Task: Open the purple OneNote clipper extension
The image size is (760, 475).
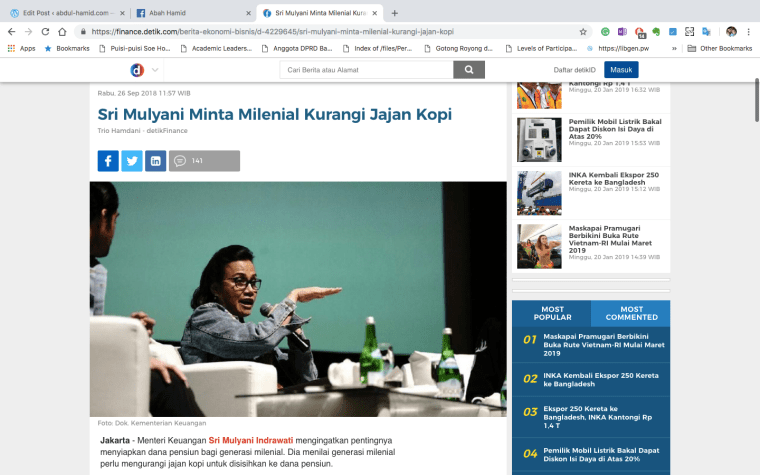Action: point(622,32)
